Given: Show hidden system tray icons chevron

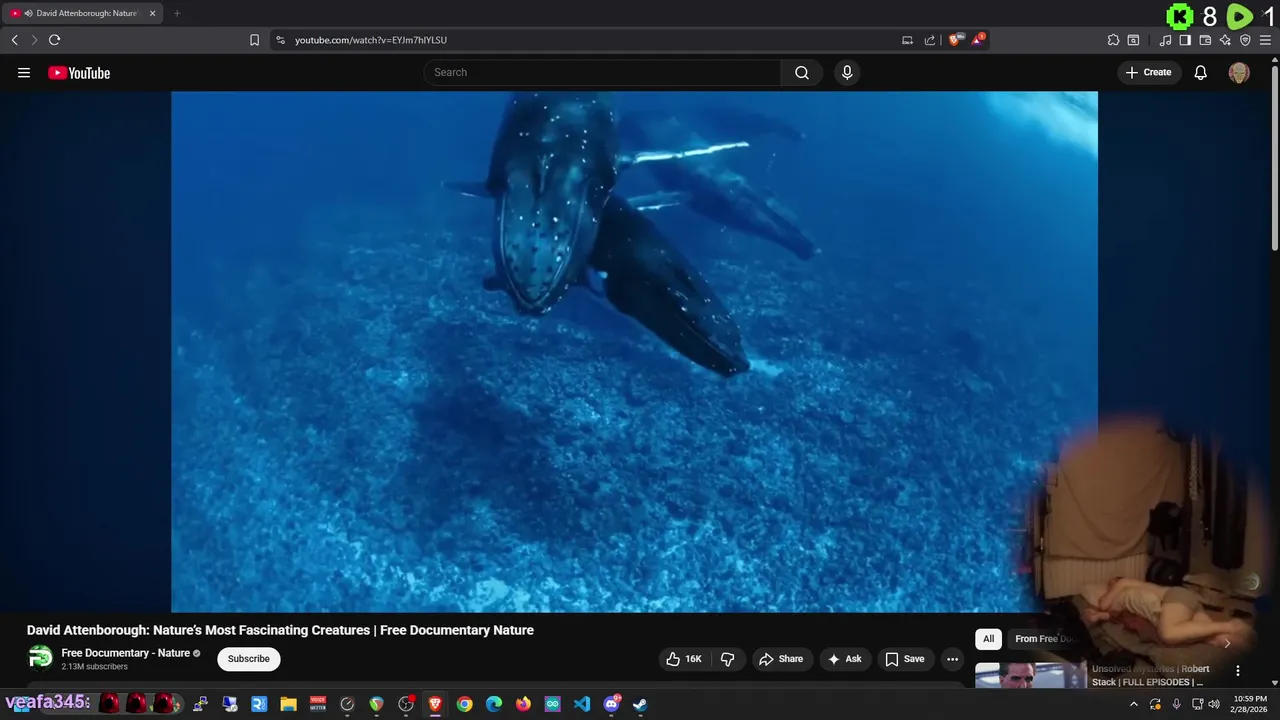Looking at the screenshot, I should click(1133, 704).
